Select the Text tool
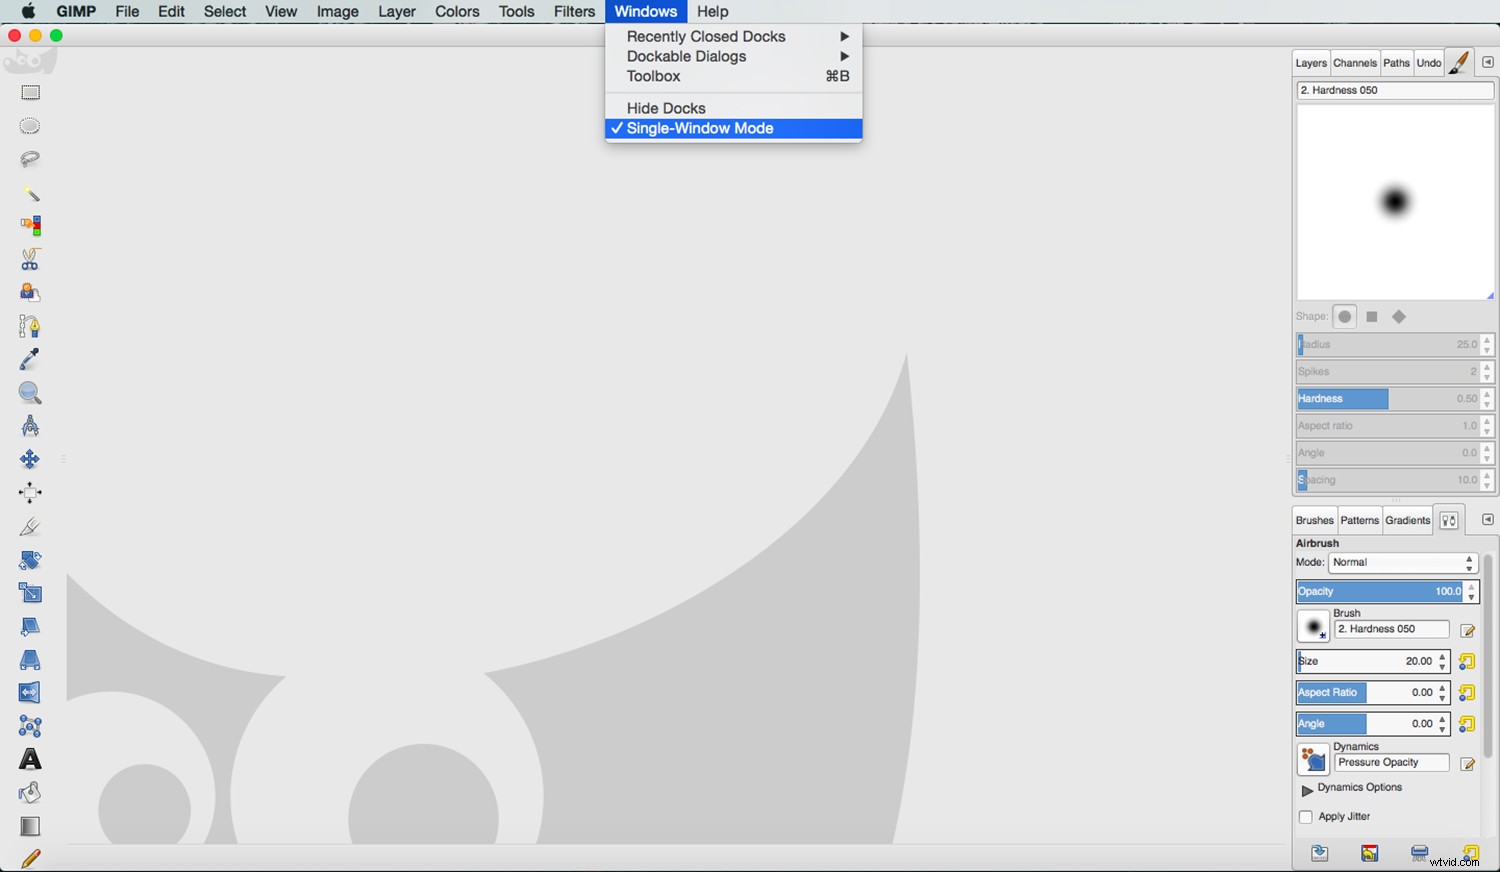1500x872 pixels. (x=30, y=759)
